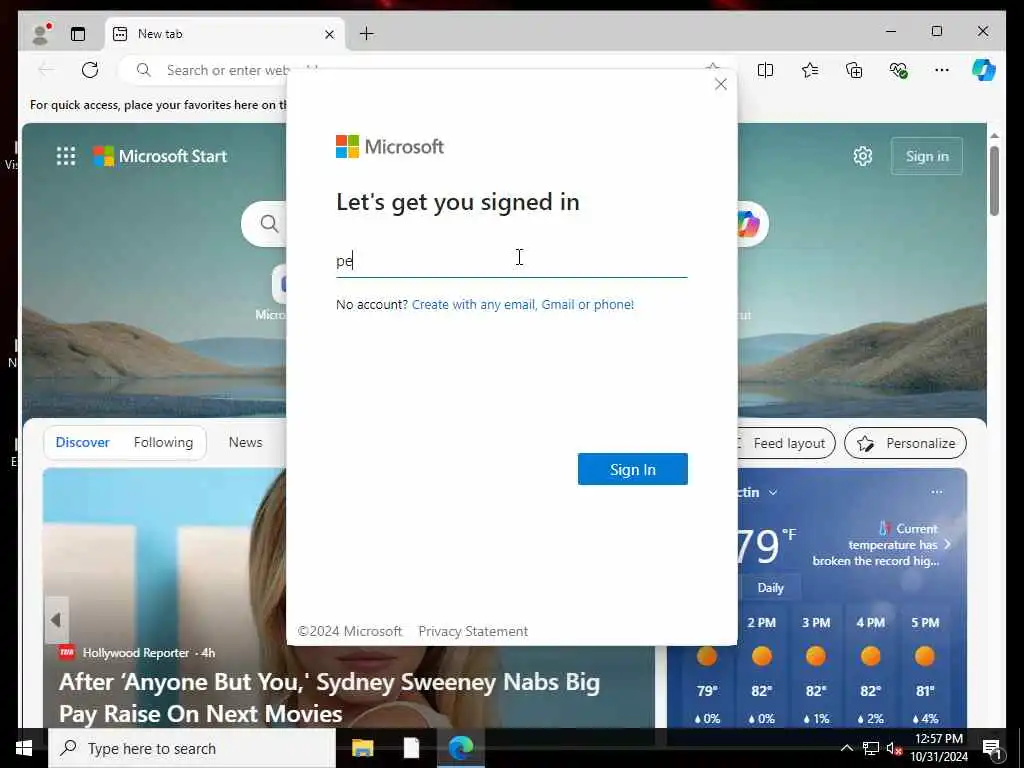The height and width of the screenshot is (768, 1024).
Task: Close the Microsoft sign-in dialog
Action: [721, 84]
